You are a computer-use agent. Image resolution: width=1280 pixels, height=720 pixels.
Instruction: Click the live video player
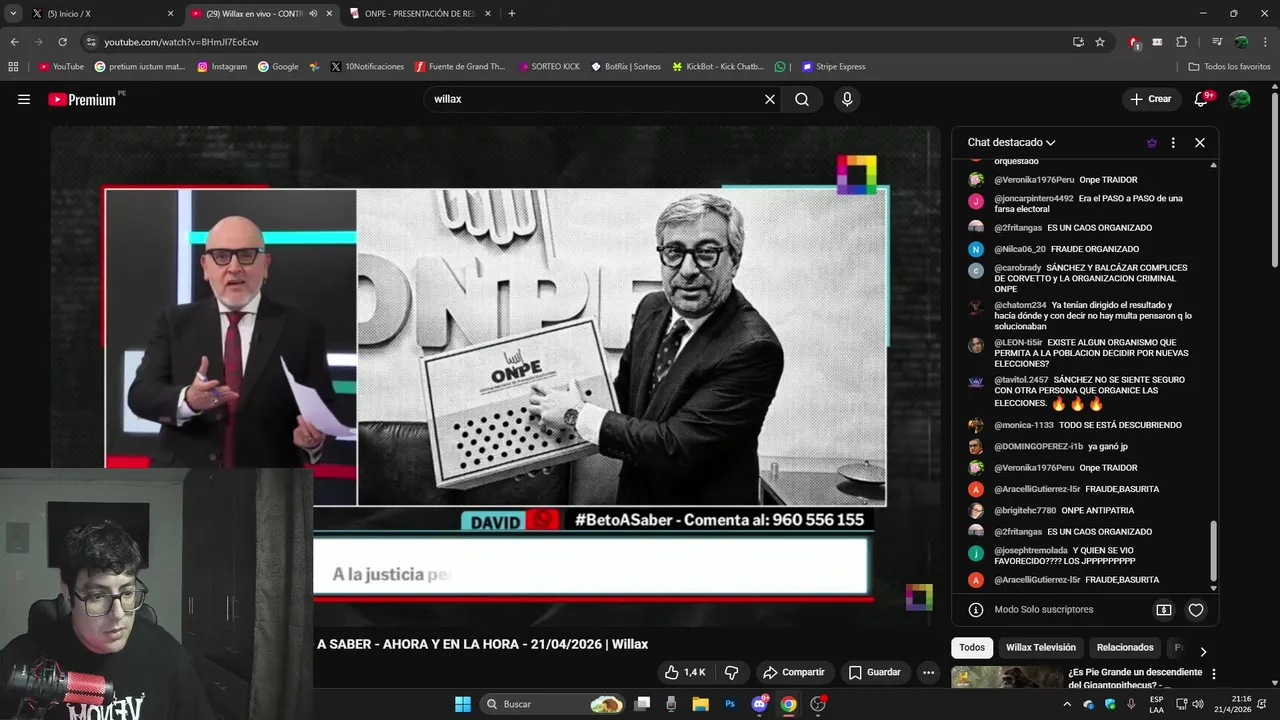[495, 375]
